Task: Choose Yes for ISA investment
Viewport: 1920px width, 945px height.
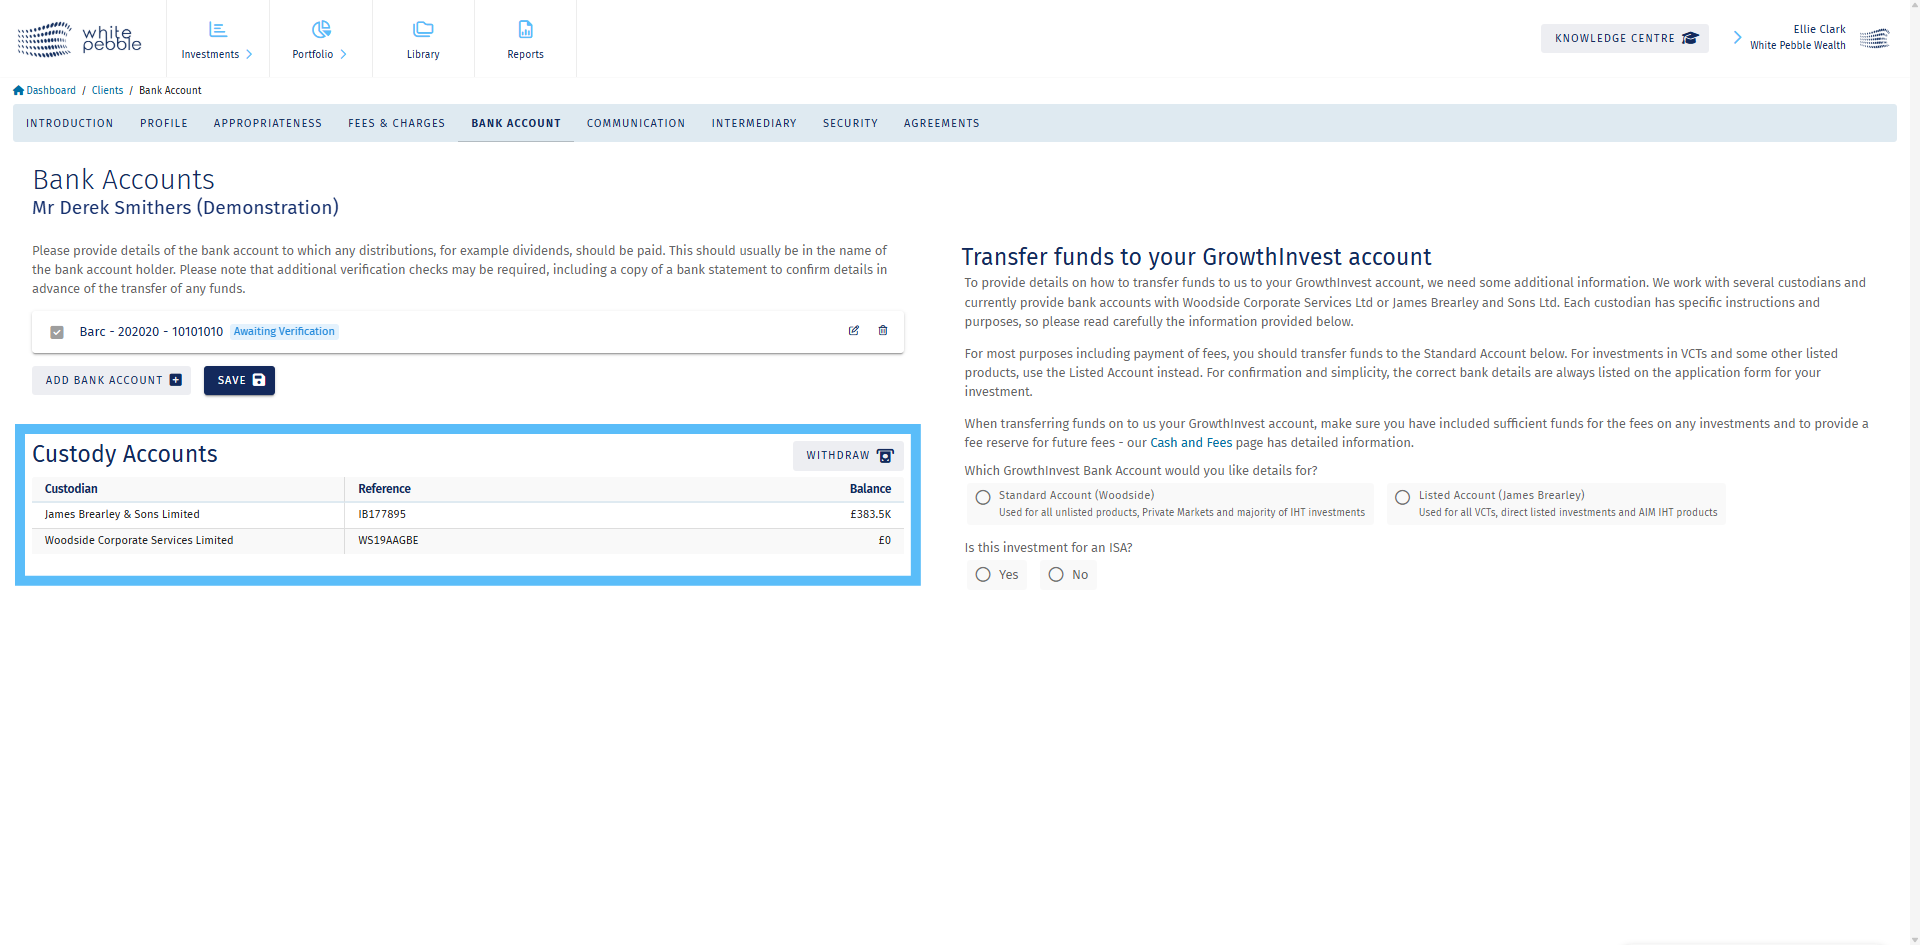Action: pos(983,575)
